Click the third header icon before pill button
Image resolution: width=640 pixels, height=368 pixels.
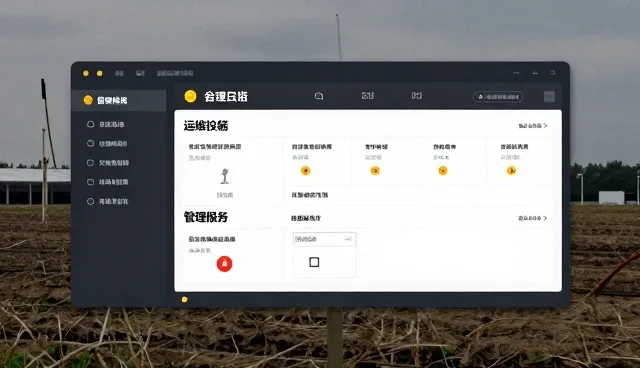[417, 96]
